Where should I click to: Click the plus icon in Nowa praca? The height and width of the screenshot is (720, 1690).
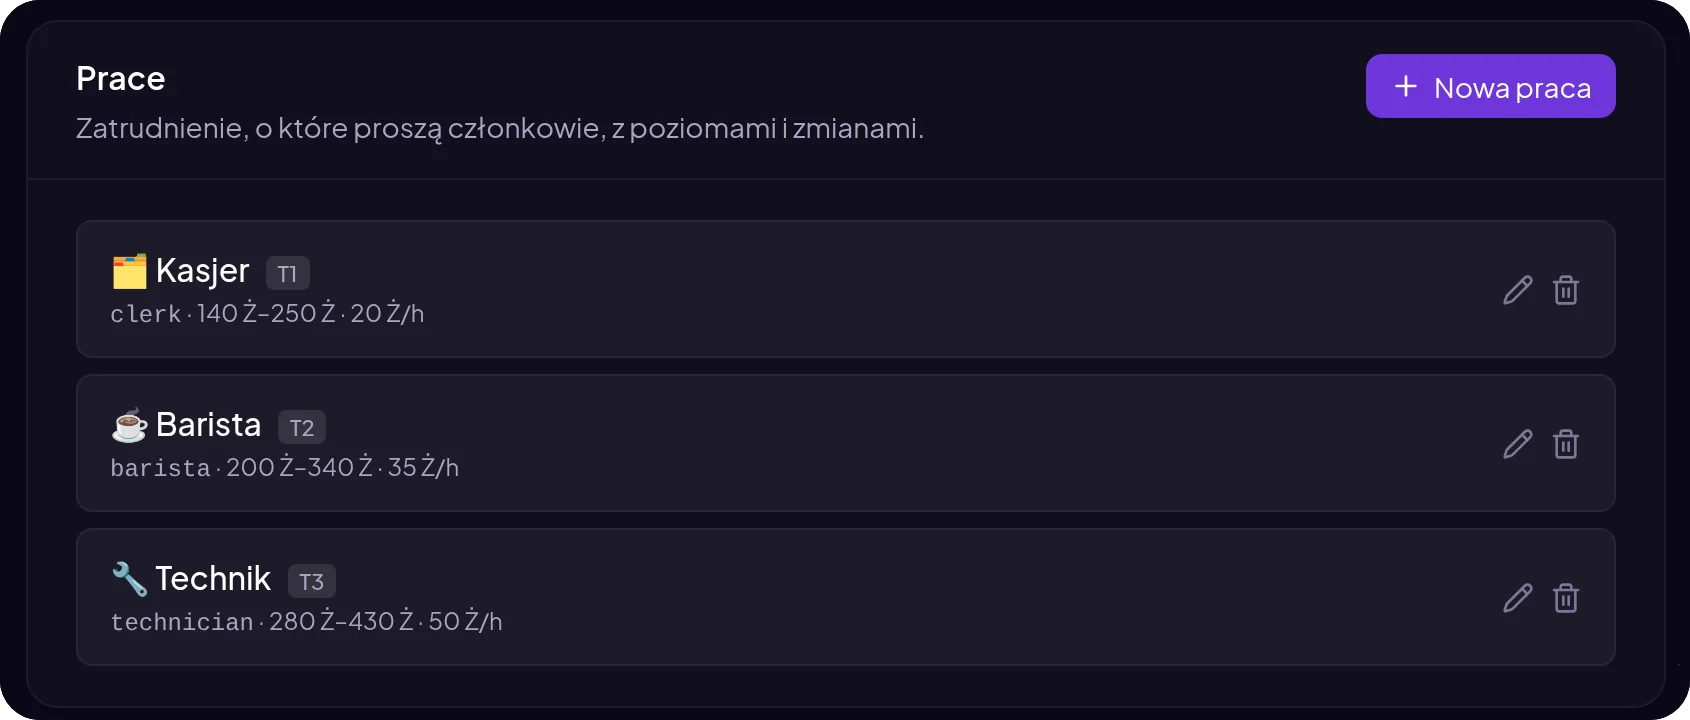[1406, 86]
